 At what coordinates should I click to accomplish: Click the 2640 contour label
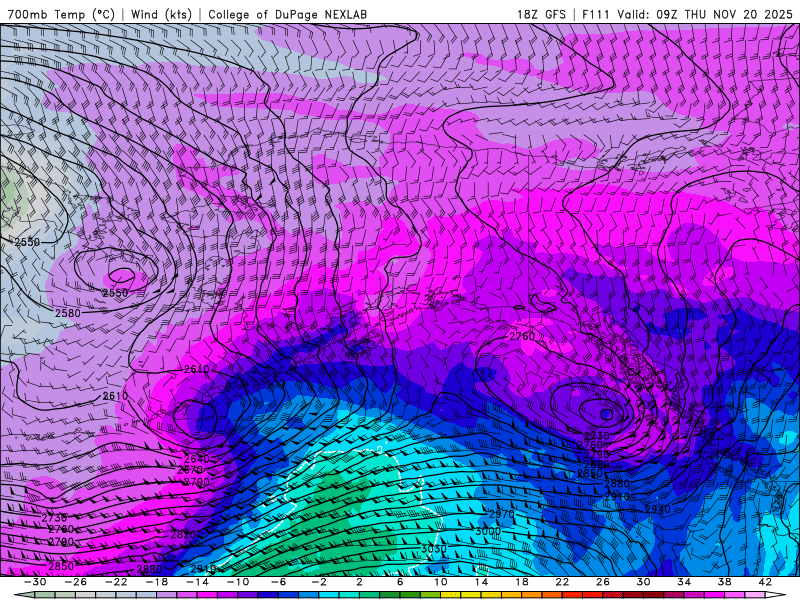196,459
